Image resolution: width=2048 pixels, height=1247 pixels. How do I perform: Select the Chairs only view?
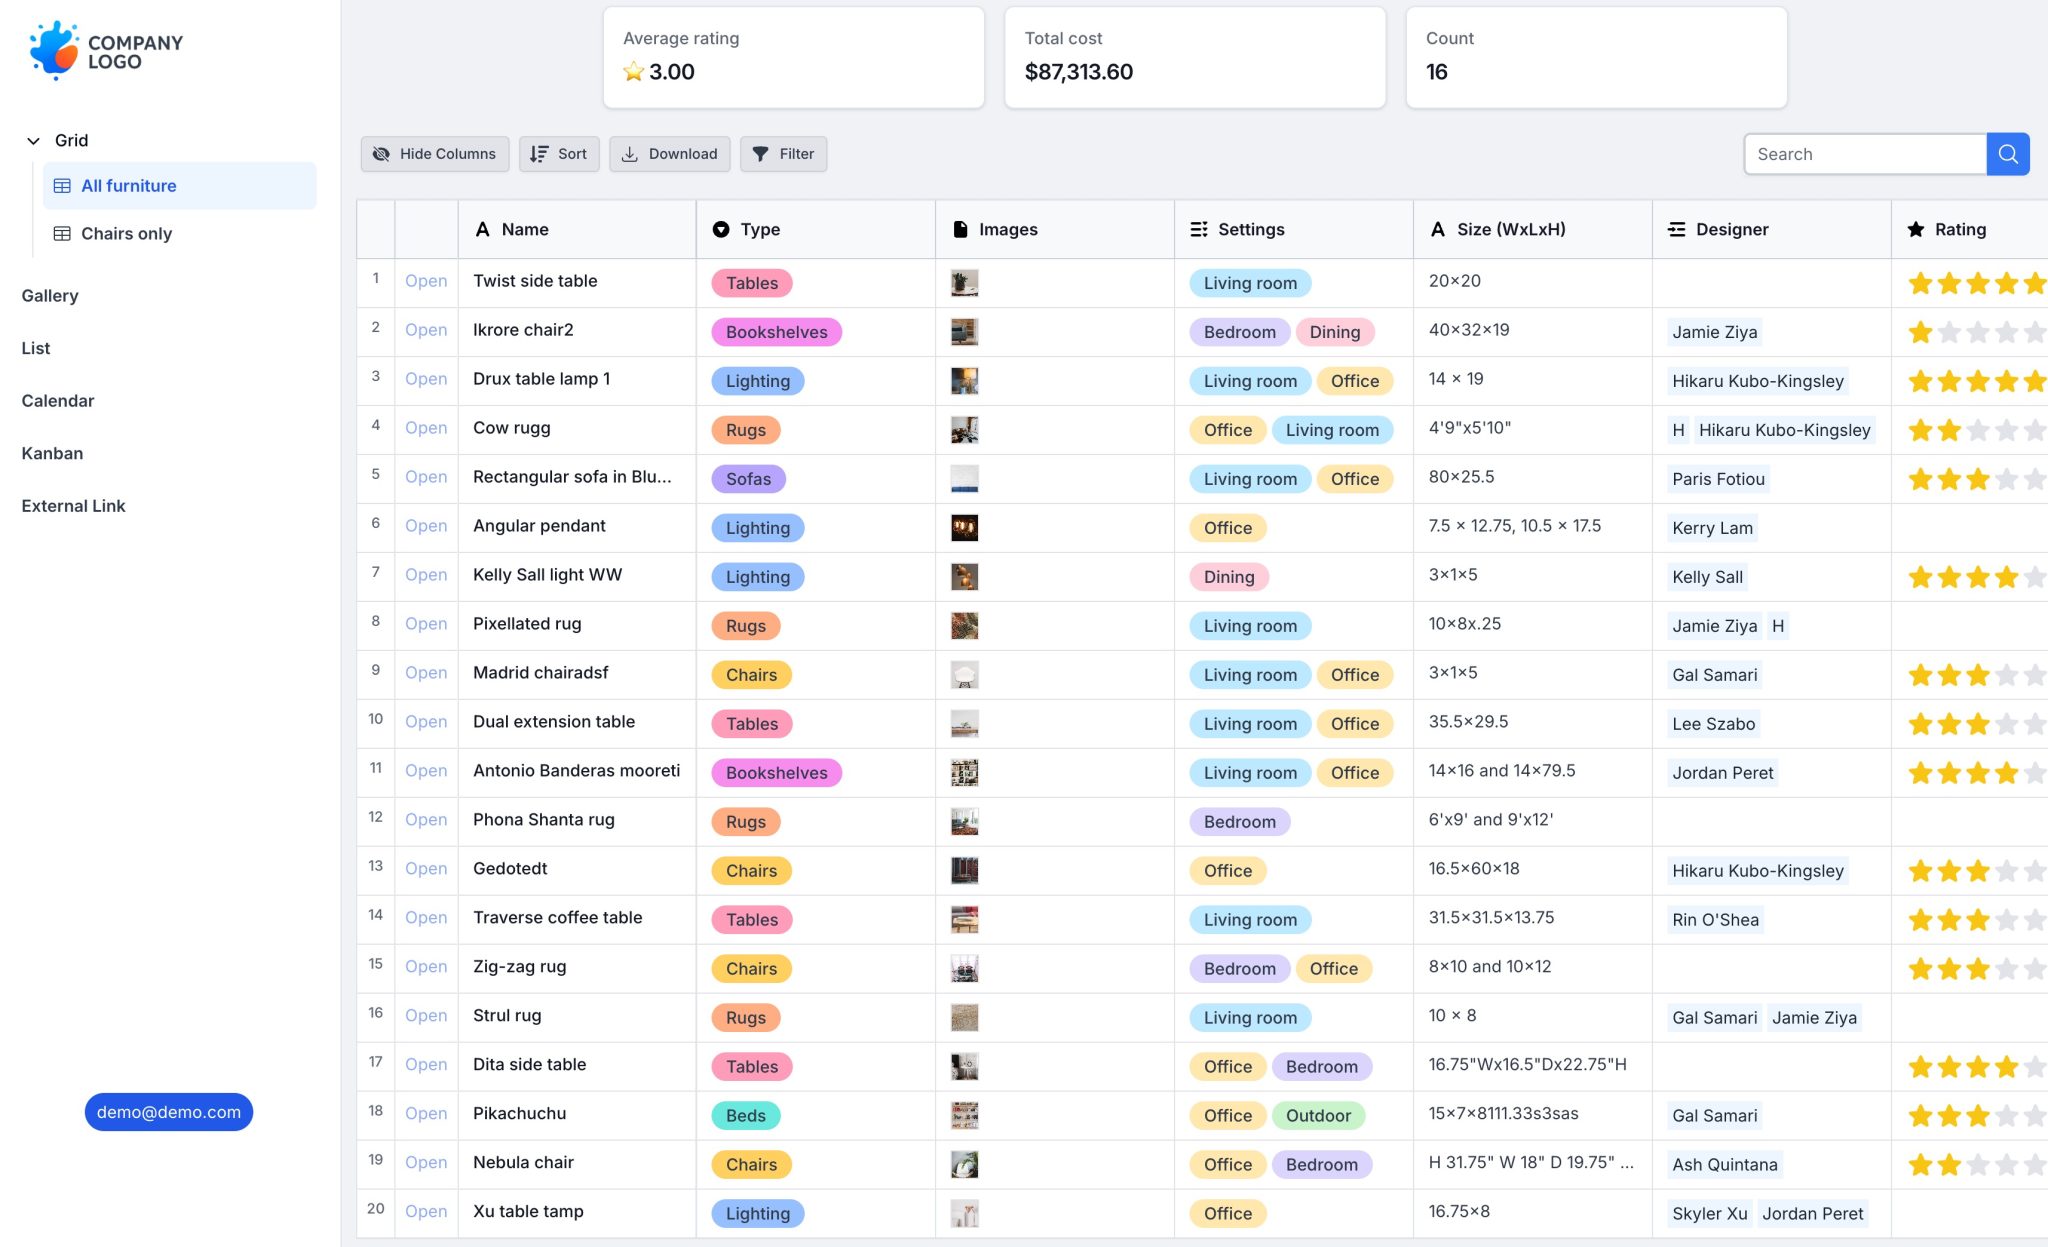point(126,233)
